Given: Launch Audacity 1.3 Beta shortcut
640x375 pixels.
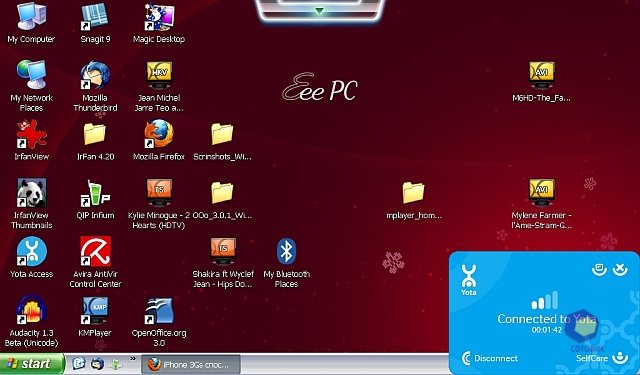Looking at the screenshot, I should pos(31,321).
